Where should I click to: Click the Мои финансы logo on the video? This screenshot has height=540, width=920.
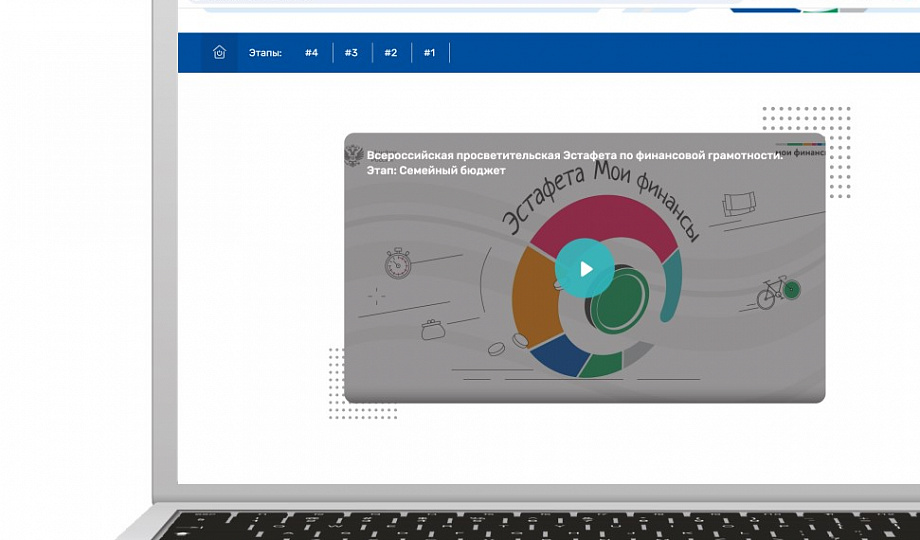point(800,150)
